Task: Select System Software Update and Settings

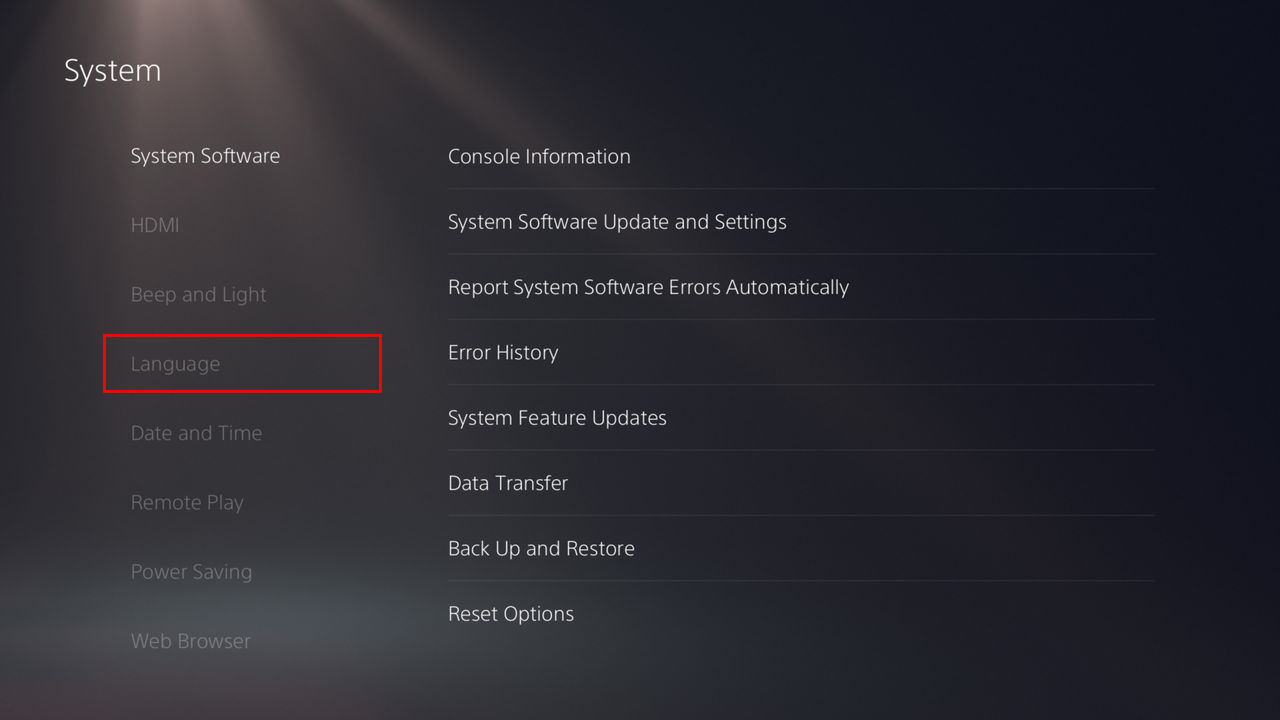Action: 617,222
